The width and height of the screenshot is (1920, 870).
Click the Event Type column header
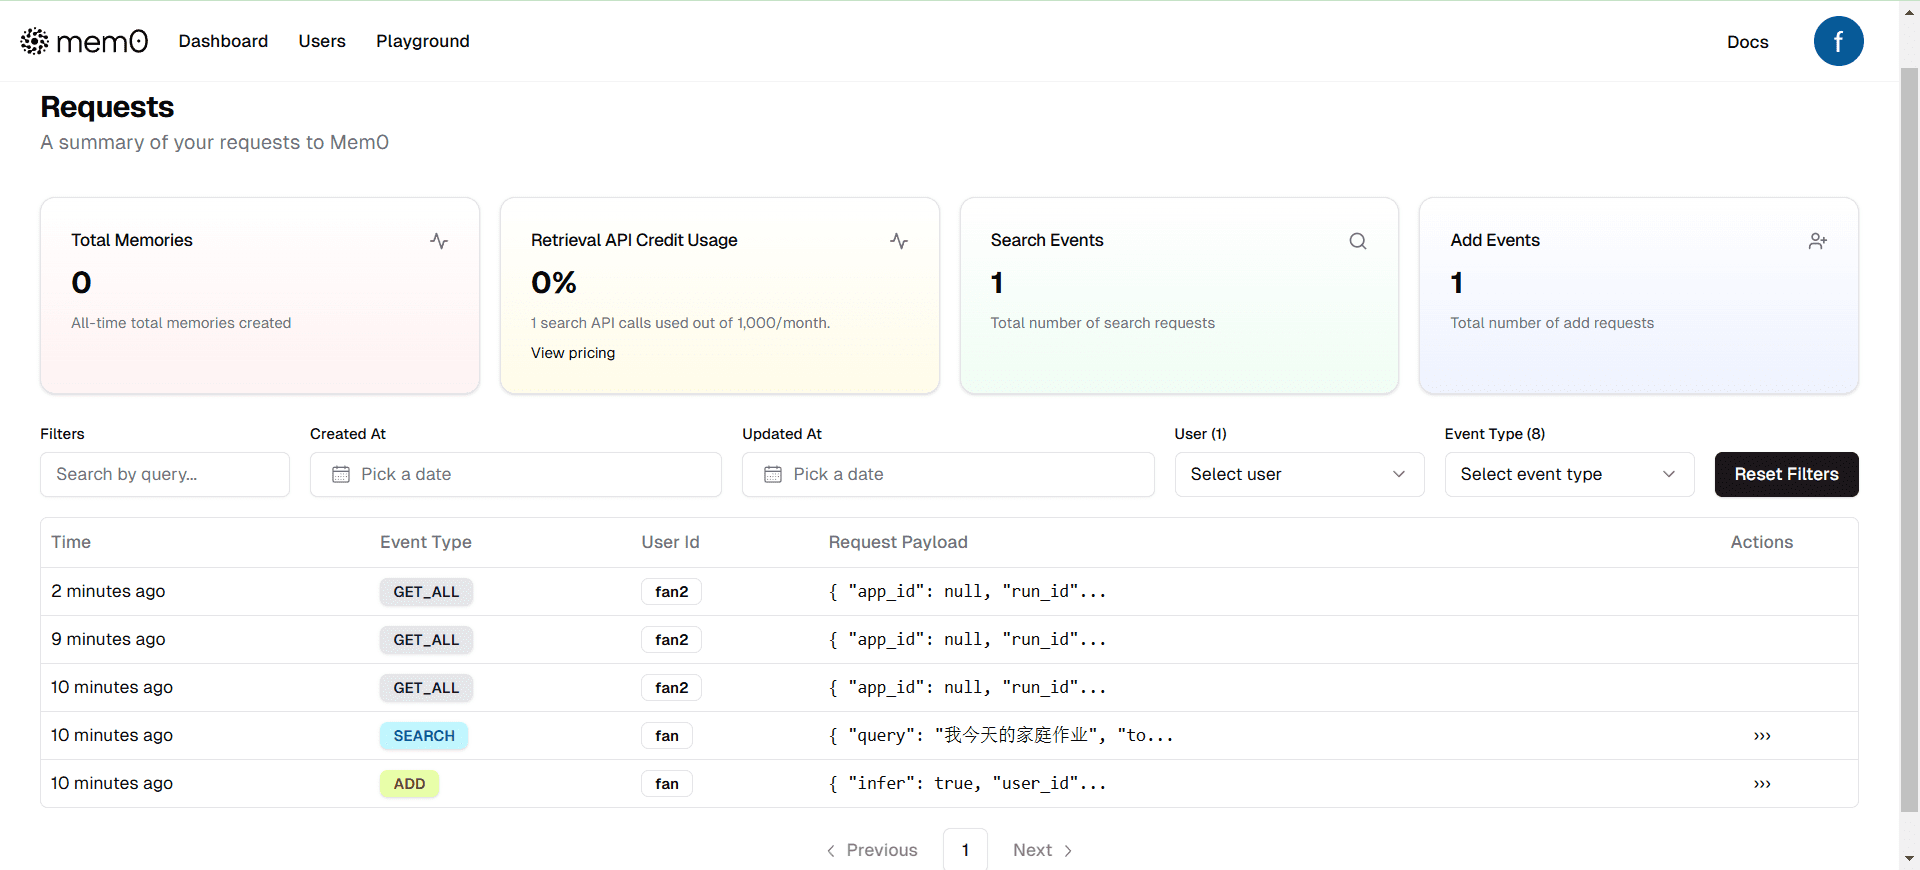pyautogui.click(x=426, y=542)
